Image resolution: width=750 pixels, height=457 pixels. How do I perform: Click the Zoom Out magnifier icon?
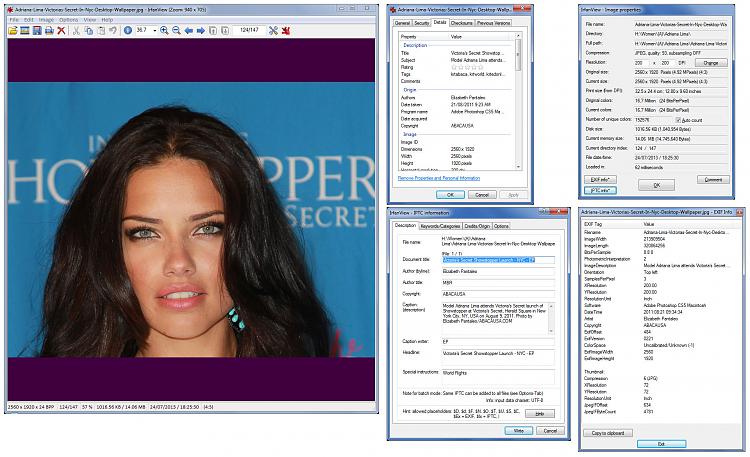pos(176,31)
